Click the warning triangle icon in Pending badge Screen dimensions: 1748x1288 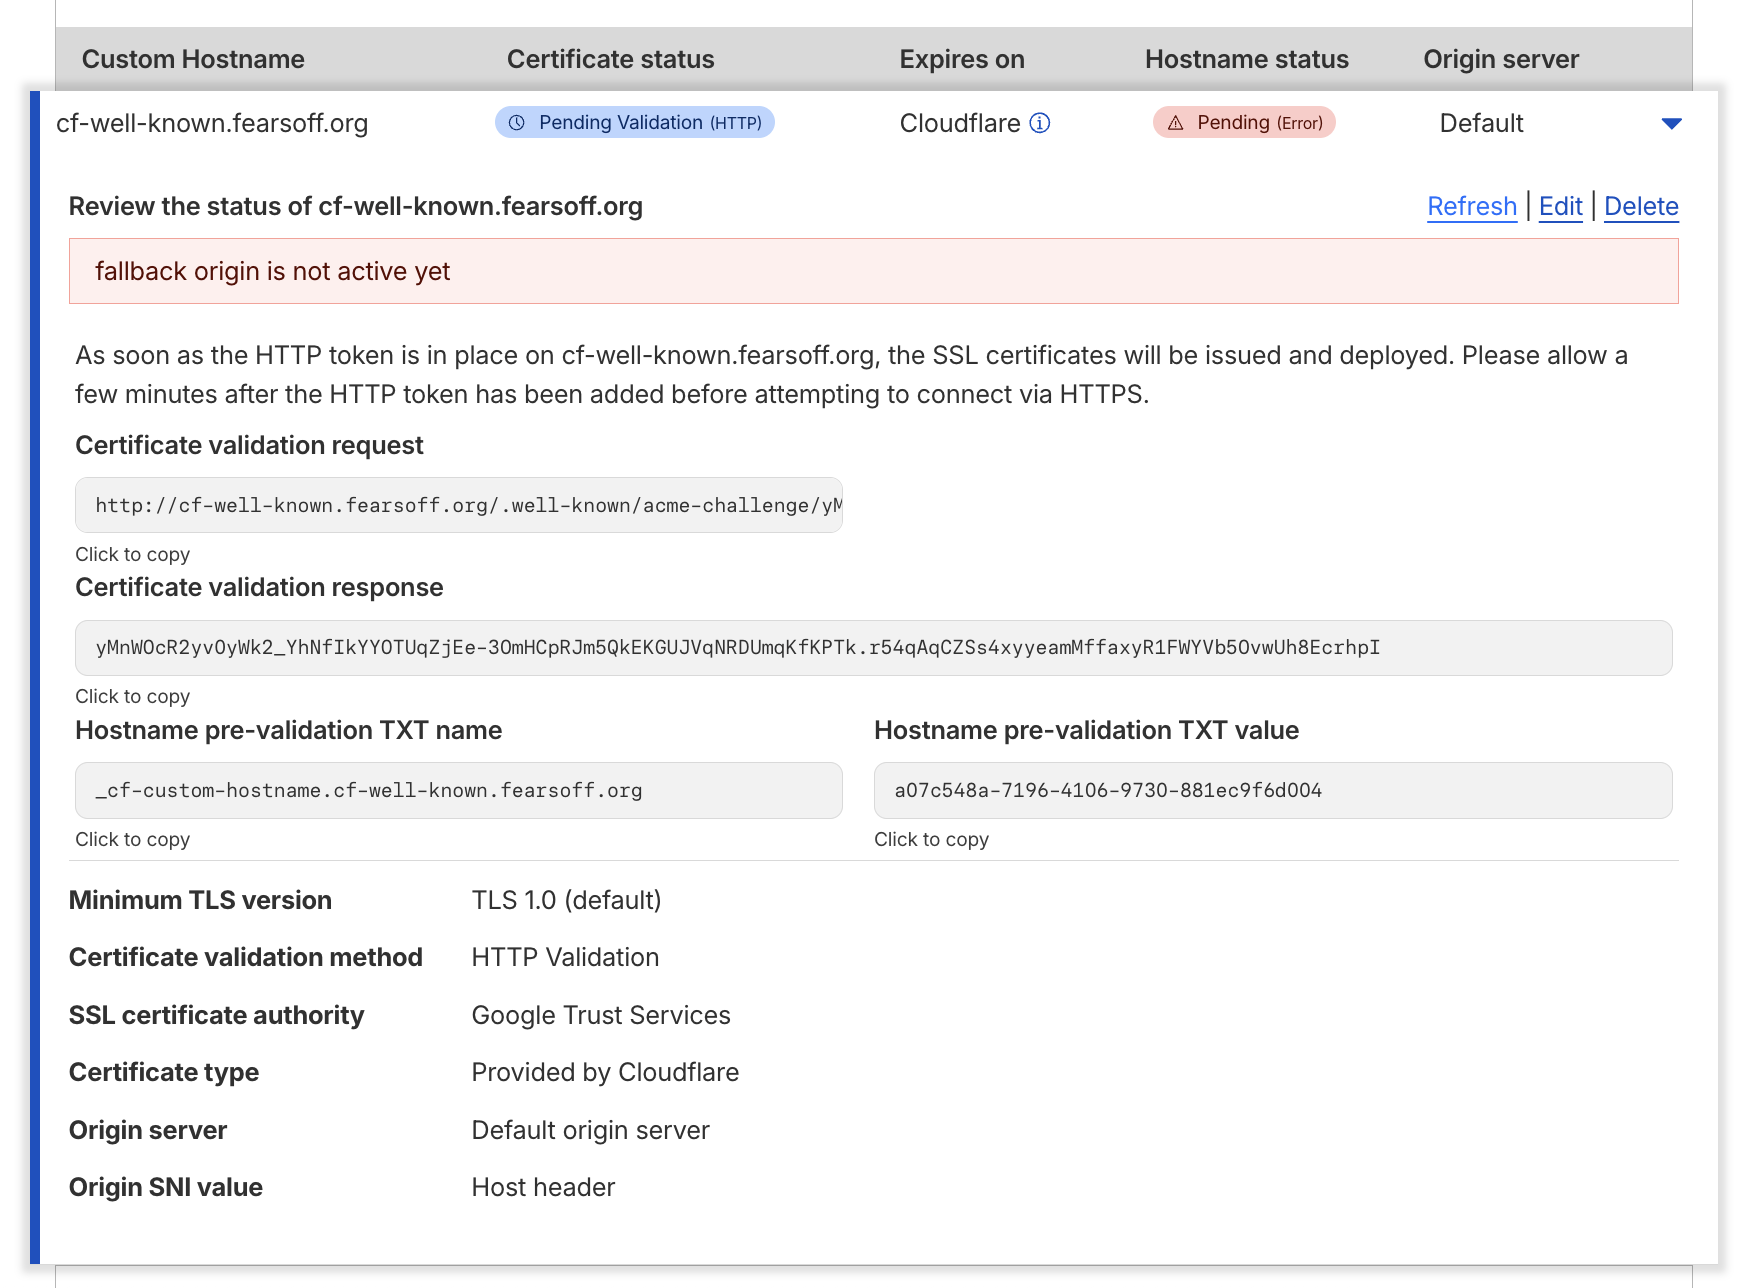tap(1176, 123)
